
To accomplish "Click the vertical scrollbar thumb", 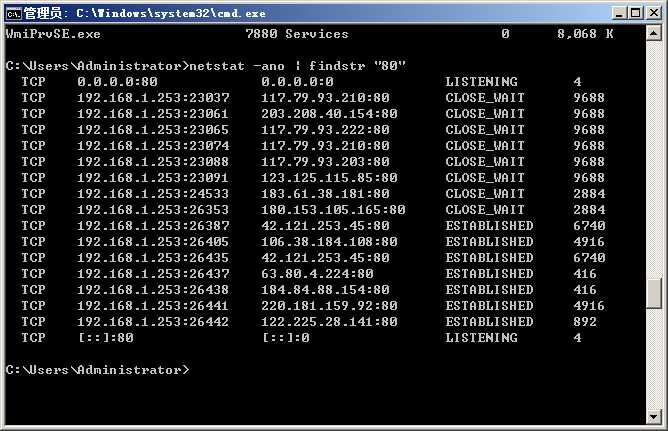I will coord(654,293).
